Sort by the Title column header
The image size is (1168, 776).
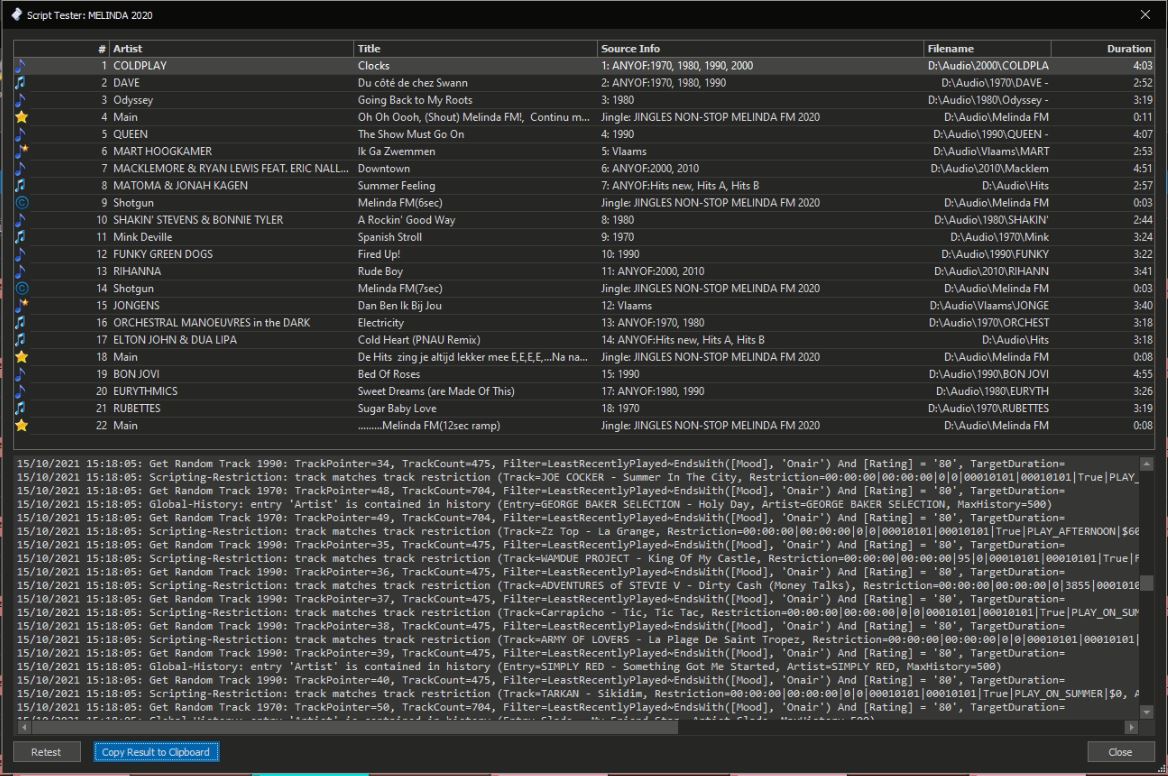coord(474,48)
